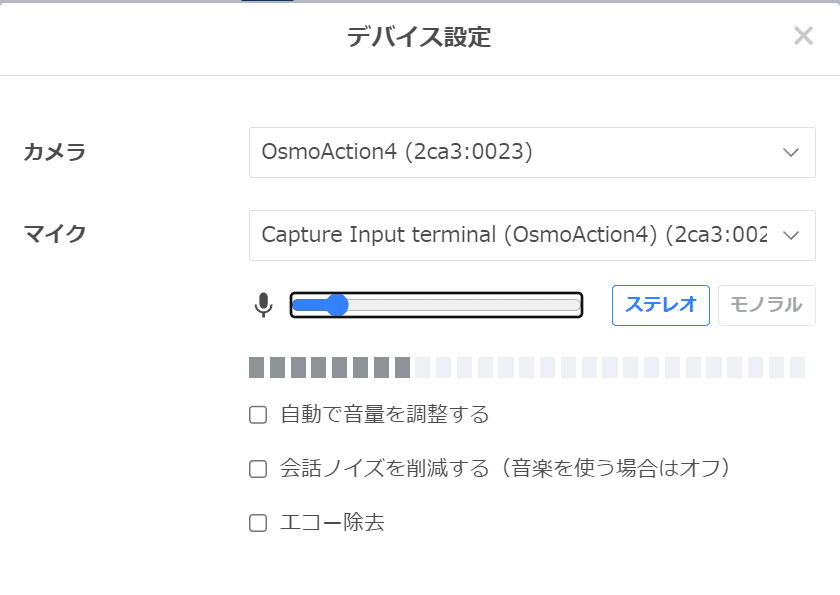Tick the 会話ノイズを削減する checkbox
The image size is (840, 595).
(x=258, y=469)
